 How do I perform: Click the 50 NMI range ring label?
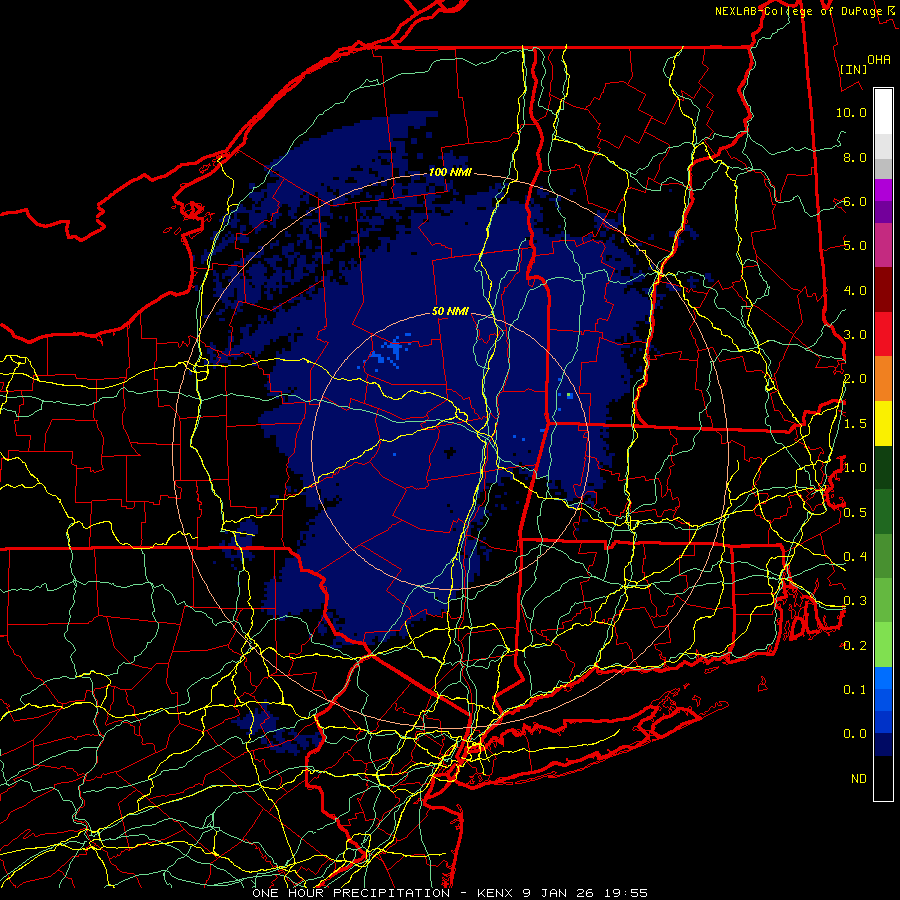pyautogui.click(x=450, y=312)
